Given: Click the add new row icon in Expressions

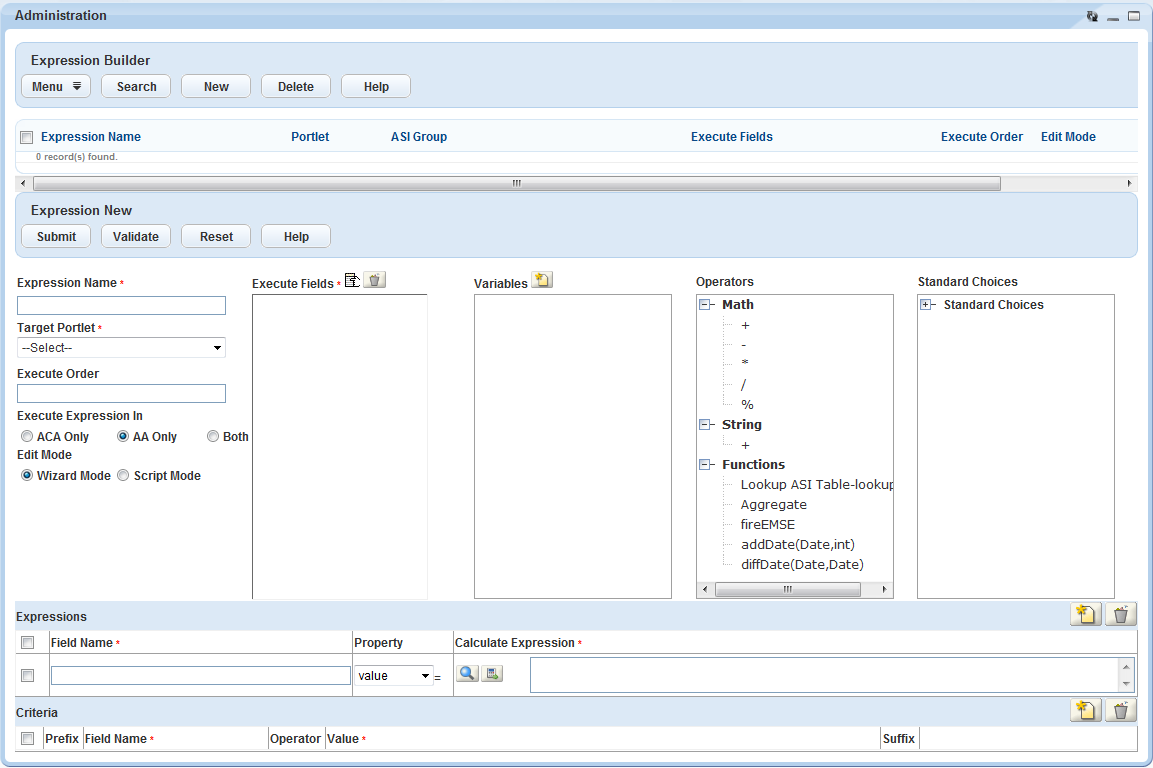Looking at the screenshot, I should tap(1085, 615).
